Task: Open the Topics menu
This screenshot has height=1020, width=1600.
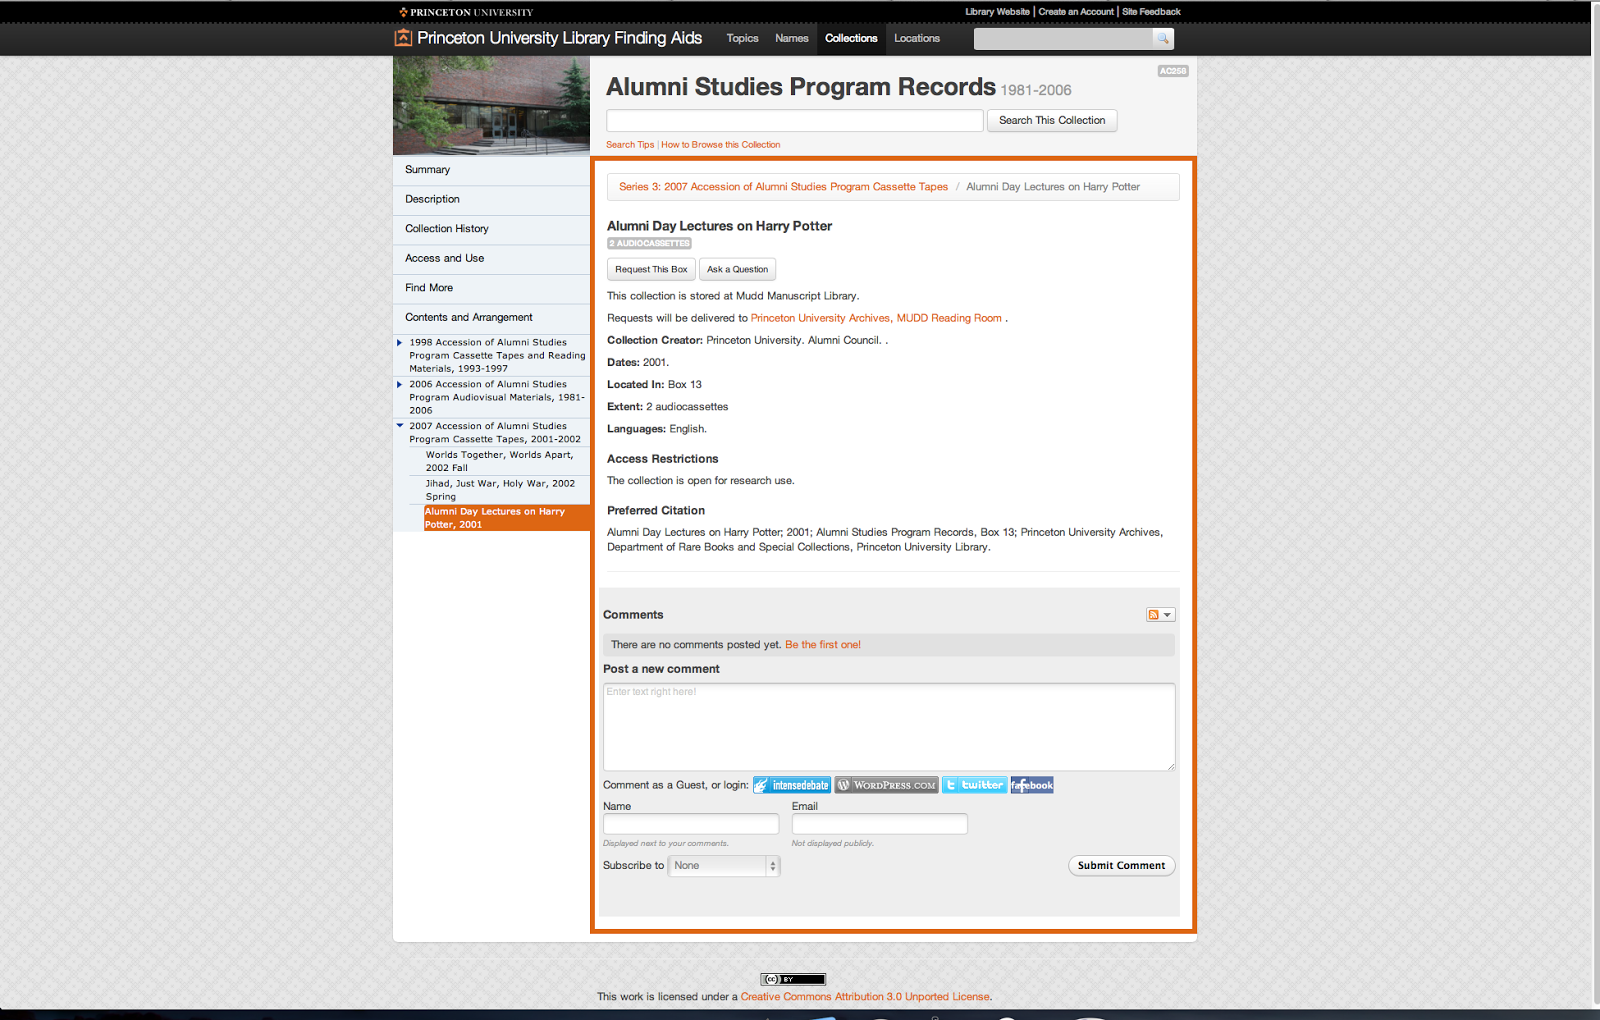Action: [742, 38]
